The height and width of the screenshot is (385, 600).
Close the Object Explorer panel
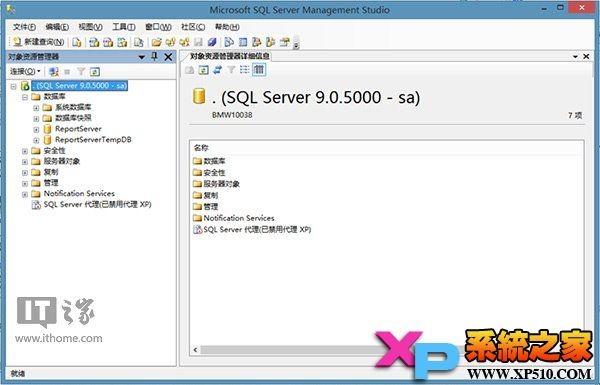click(x=168, y=57)
